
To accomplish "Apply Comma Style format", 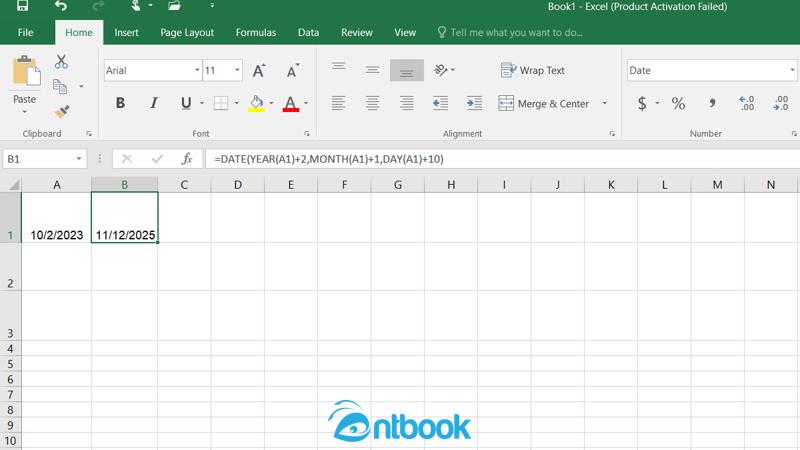I will point(712,104).
